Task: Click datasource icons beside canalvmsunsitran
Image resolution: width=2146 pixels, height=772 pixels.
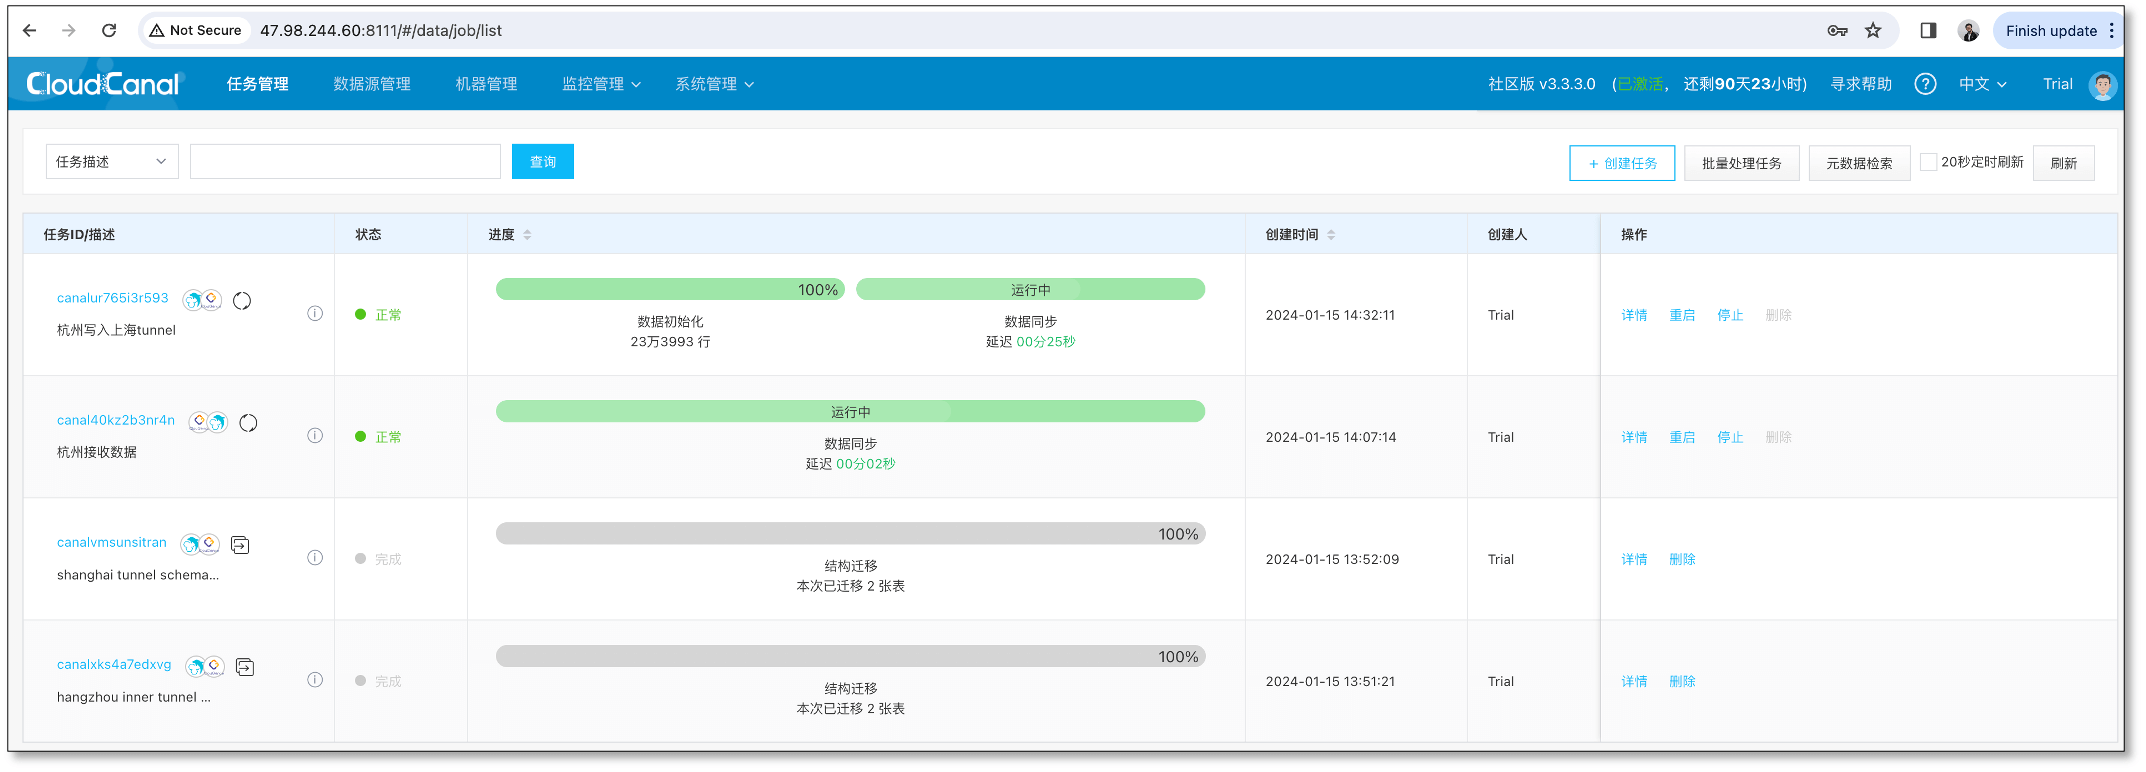Action: coord(200,544)
